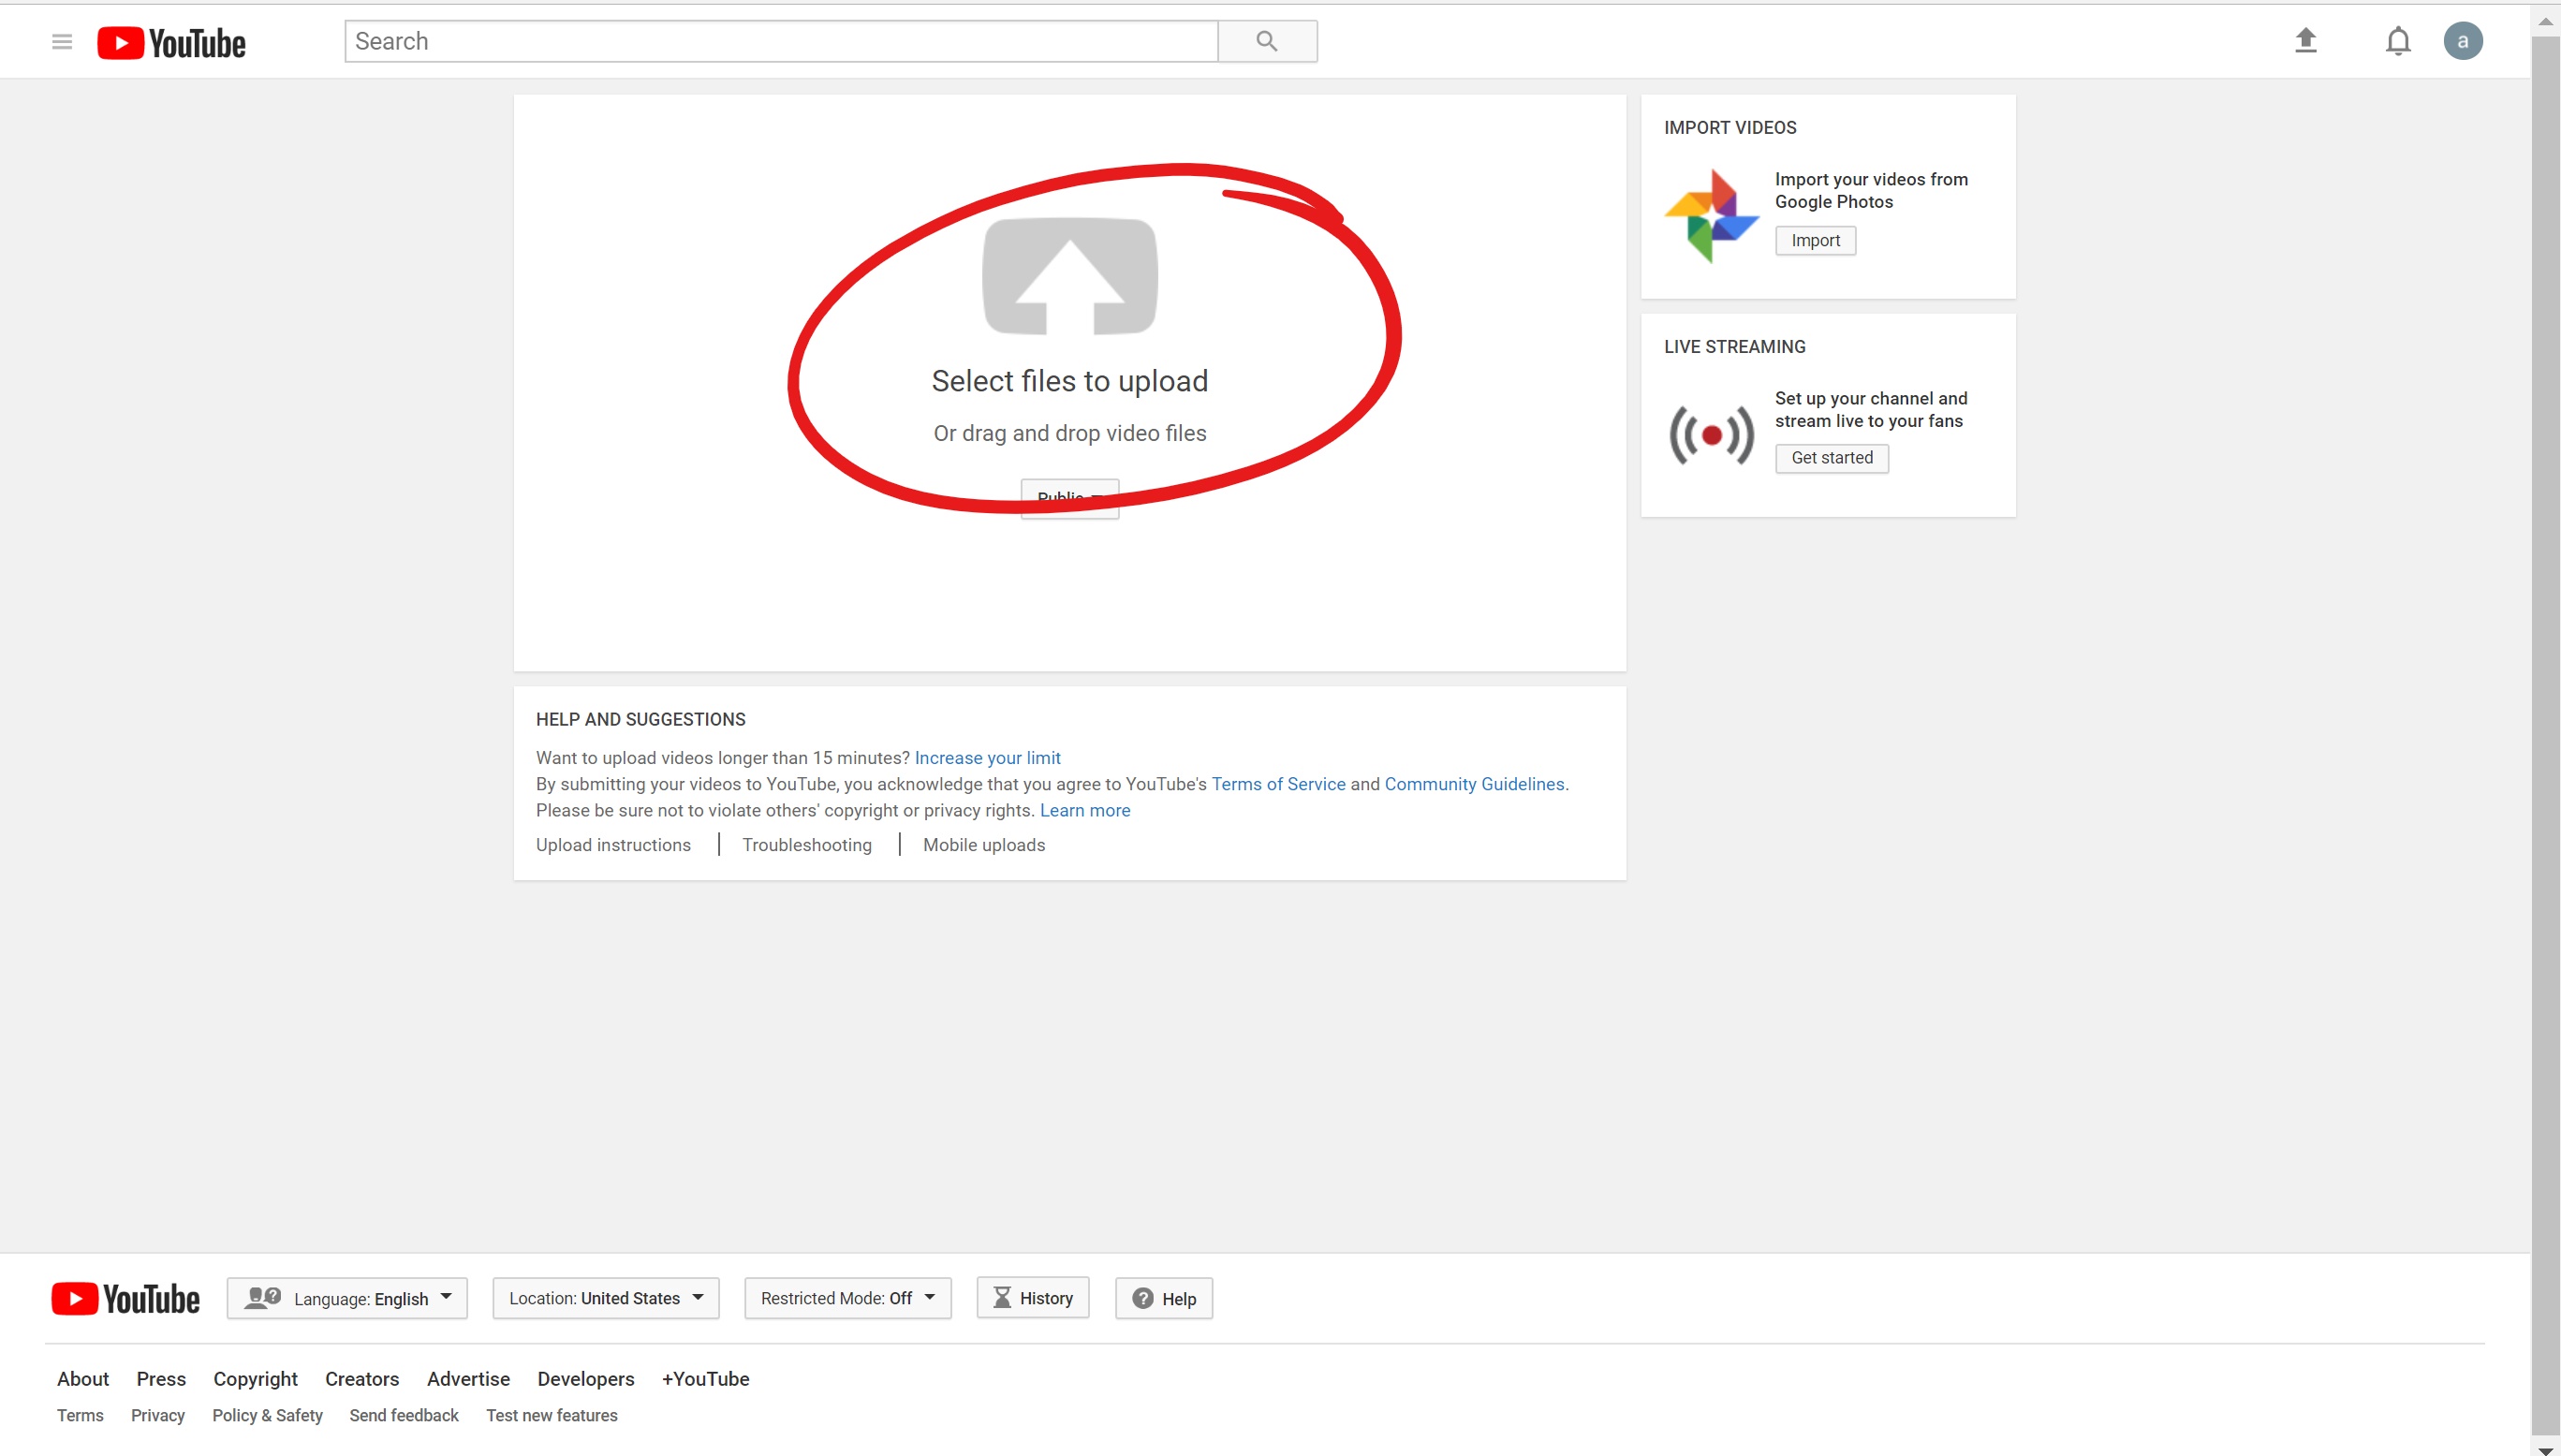Click the gray upload arrow to select files

[1069, 277]
